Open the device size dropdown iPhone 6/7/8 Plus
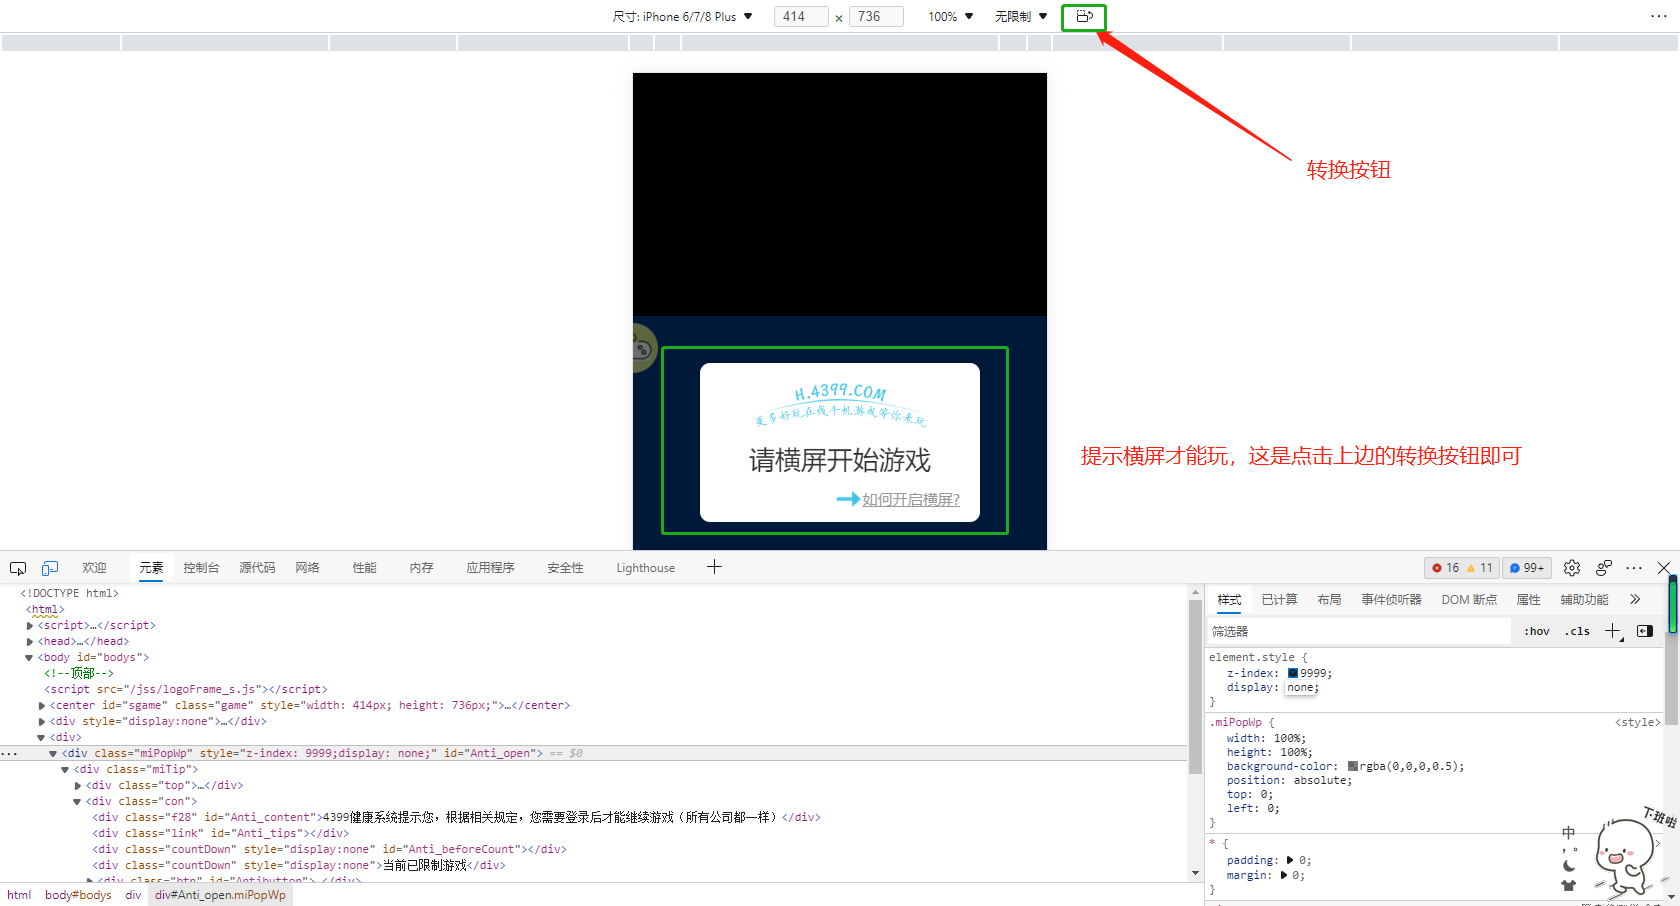 683,16
